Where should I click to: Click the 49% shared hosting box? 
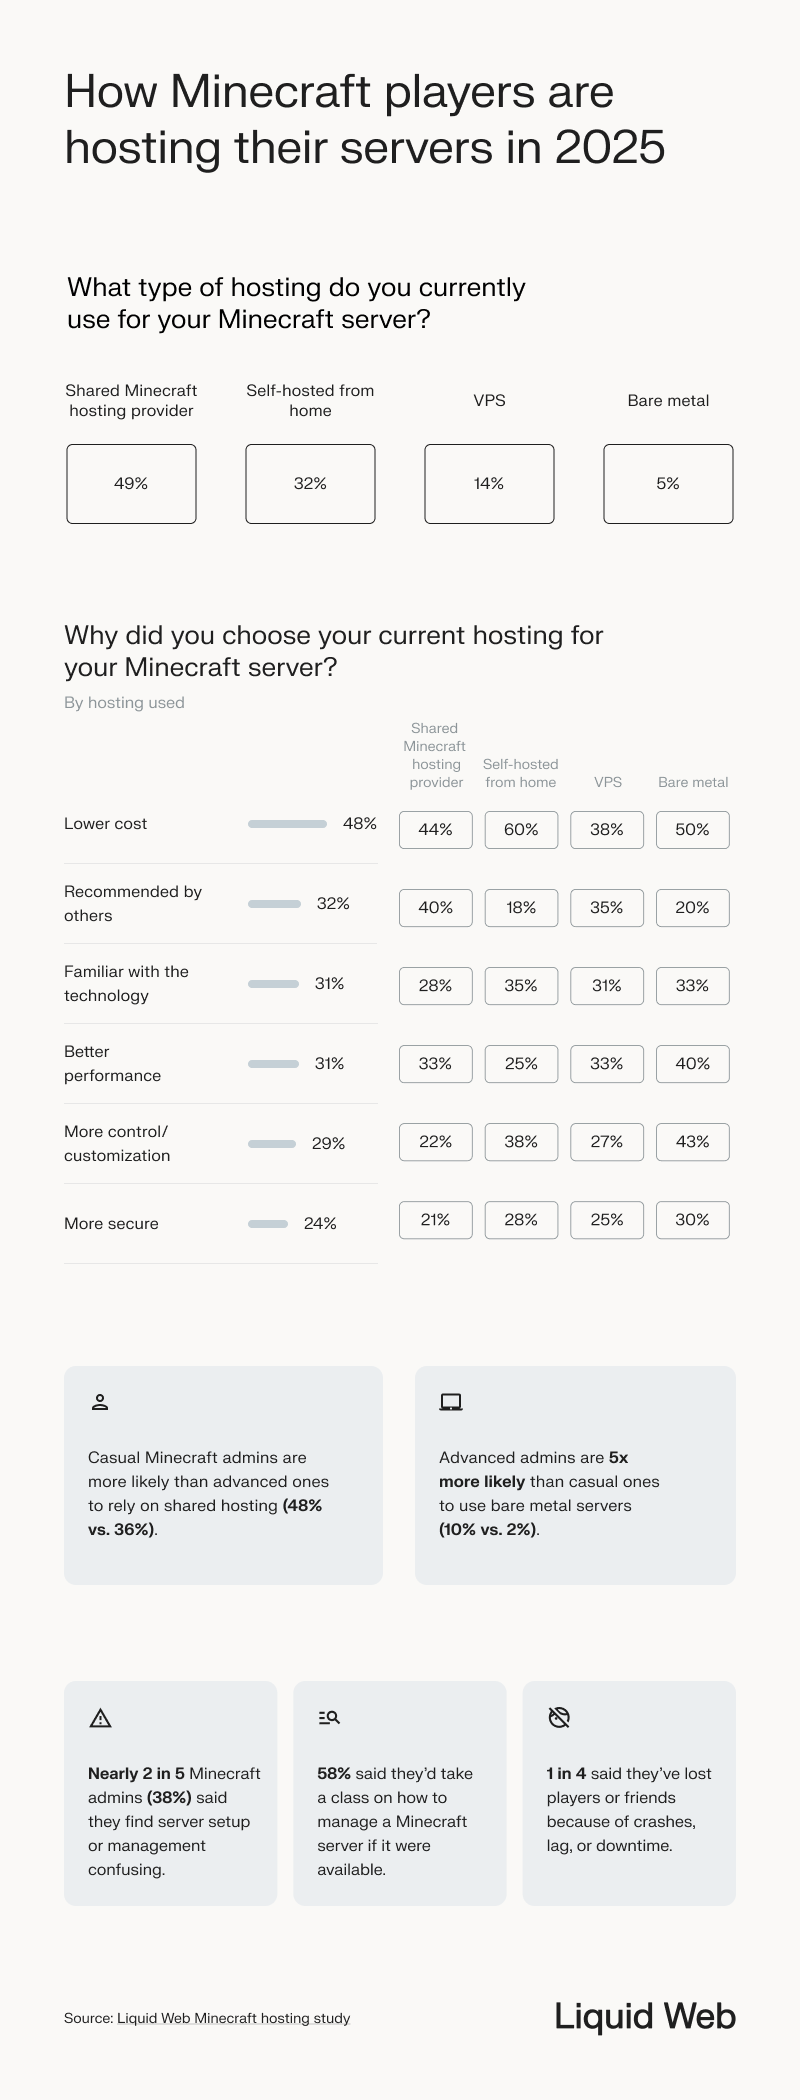131,484
